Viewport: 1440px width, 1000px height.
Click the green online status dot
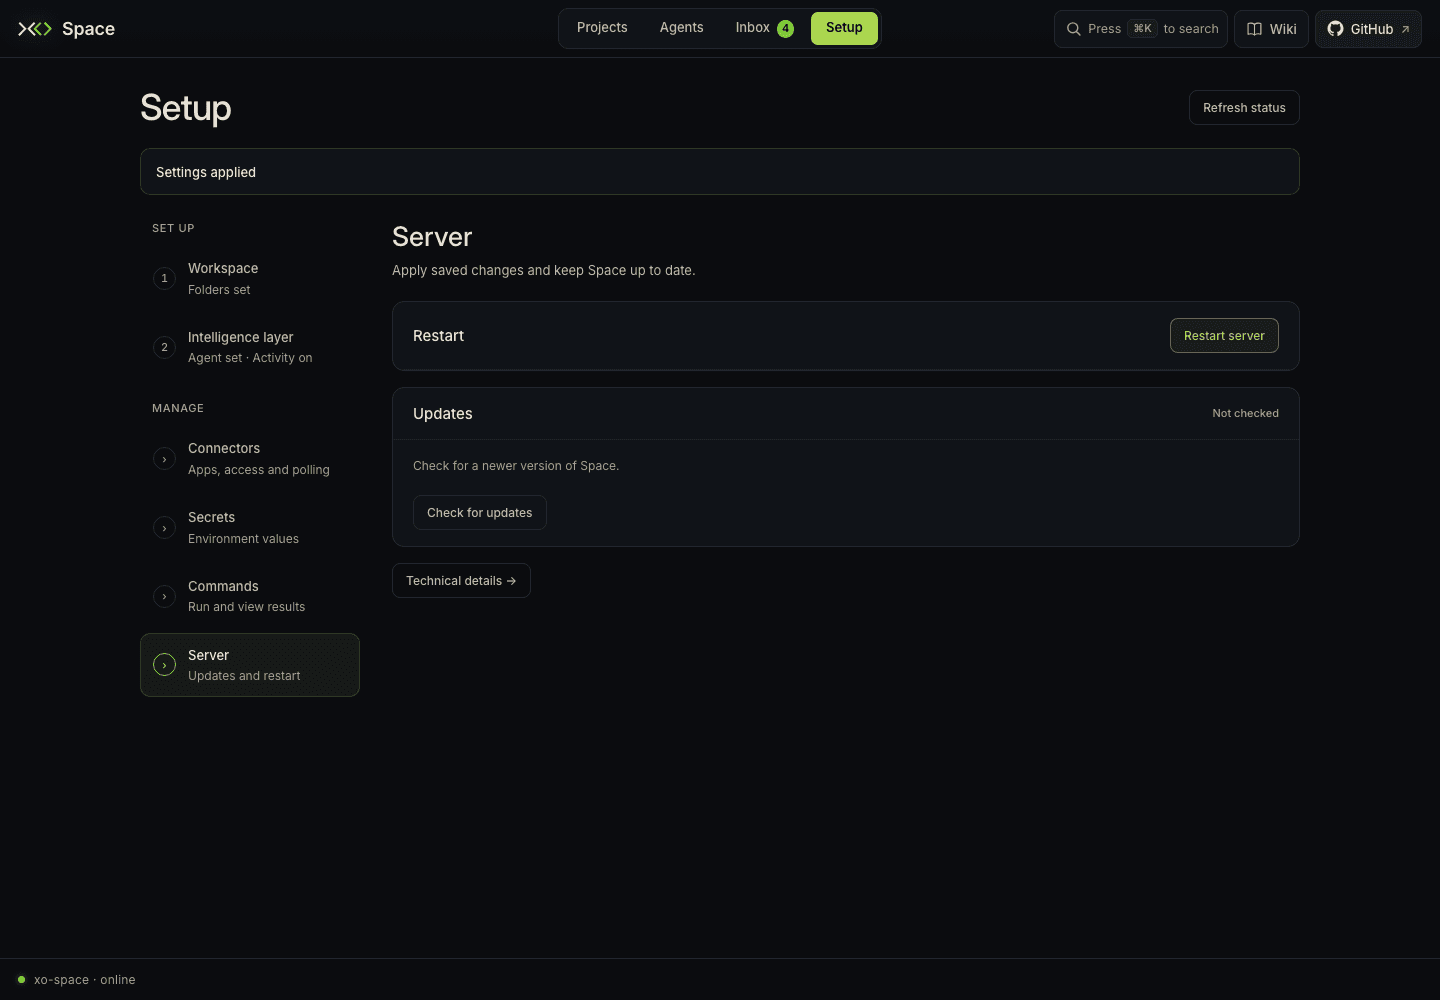click(x=21, y=980)
